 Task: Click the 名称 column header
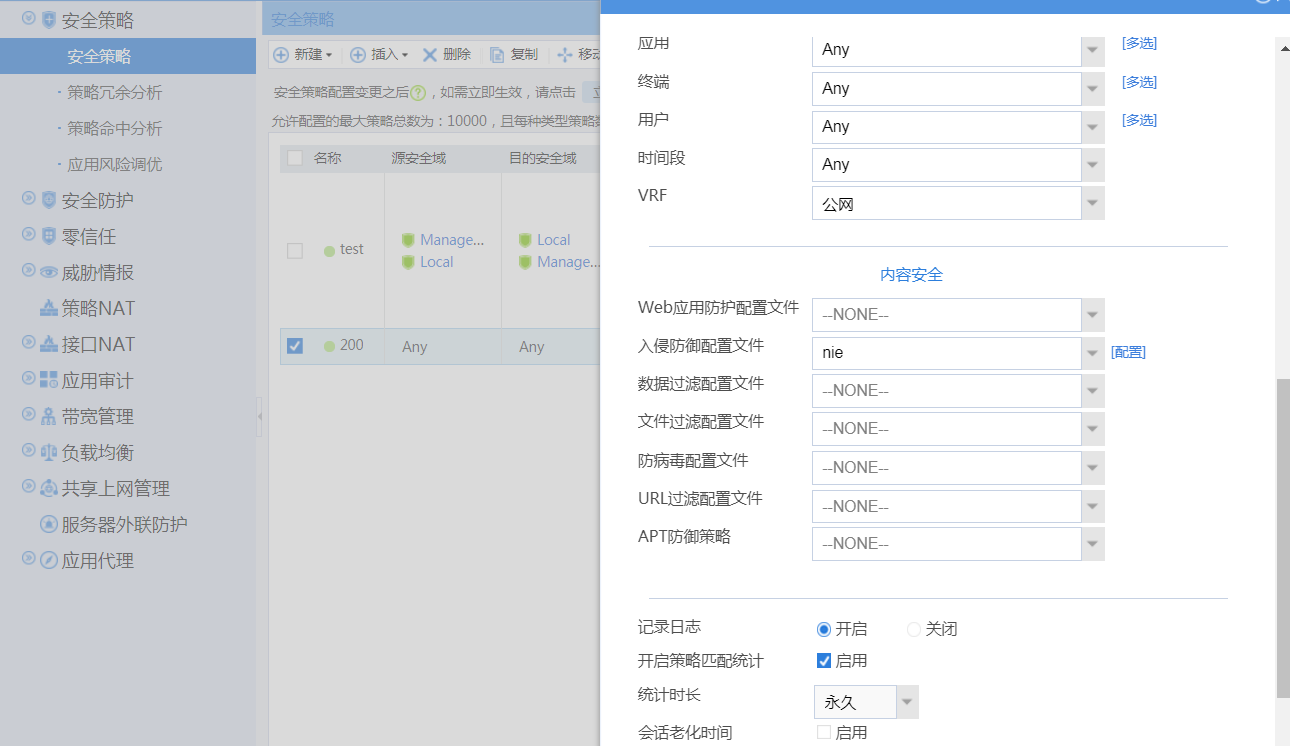pyautogui.click(x=327, y=158)
